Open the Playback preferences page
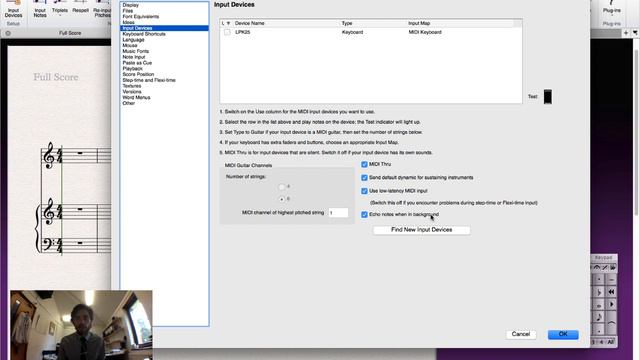Image resolution: width=640 pixels, height=360 pixels. click(x=133, y=69)
